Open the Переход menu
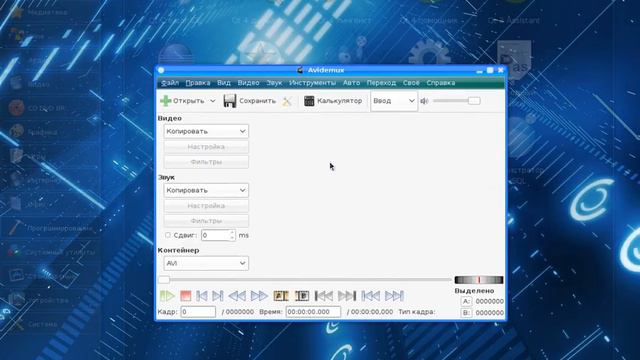The image size is (640, 360). 381,83
